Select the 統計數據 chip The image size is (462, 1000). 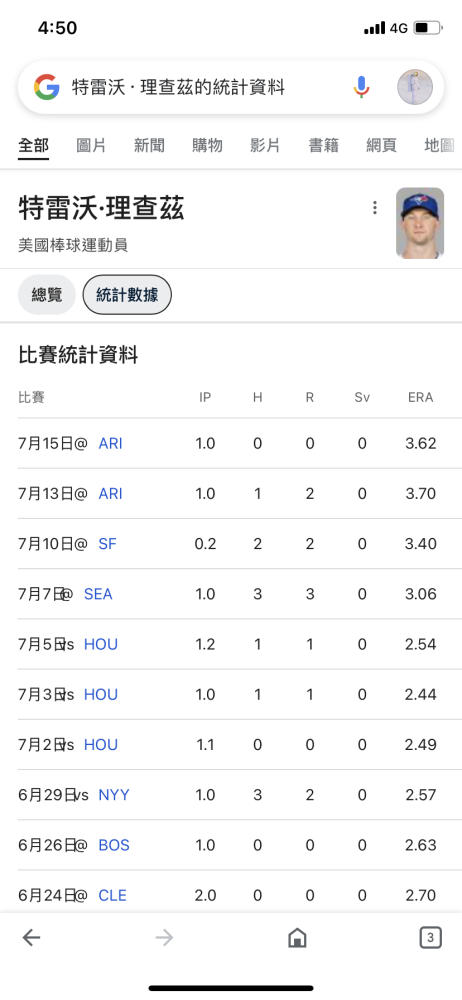click(127, 295)
